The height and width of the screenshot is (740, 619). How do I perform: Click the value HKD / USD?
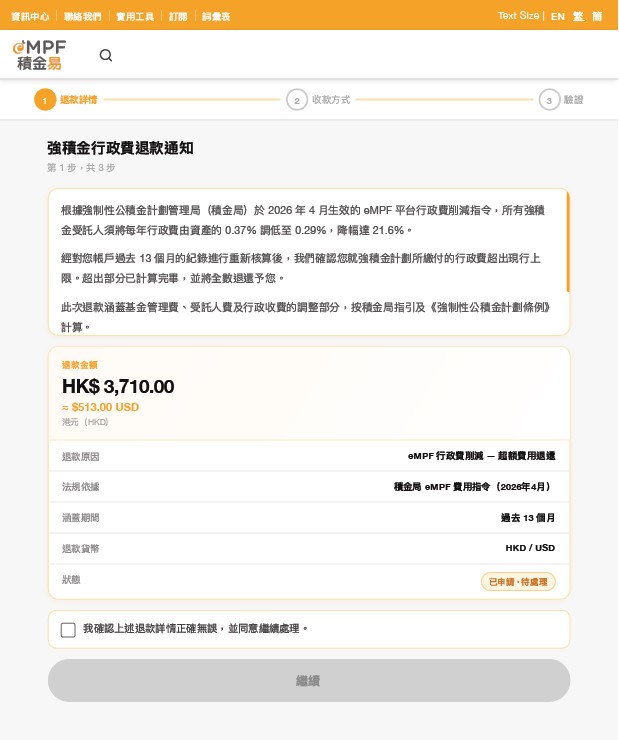pos(530,548)
